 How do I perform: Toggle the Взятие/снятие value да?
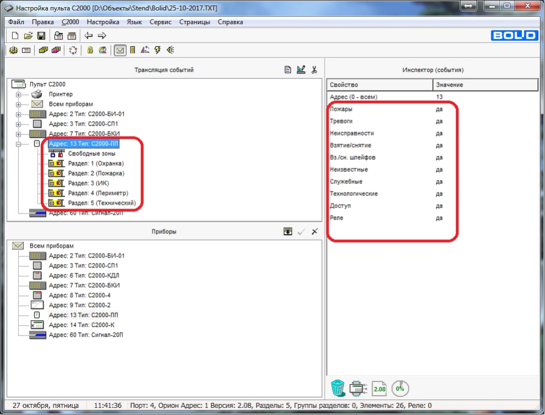tap(439, 146)
